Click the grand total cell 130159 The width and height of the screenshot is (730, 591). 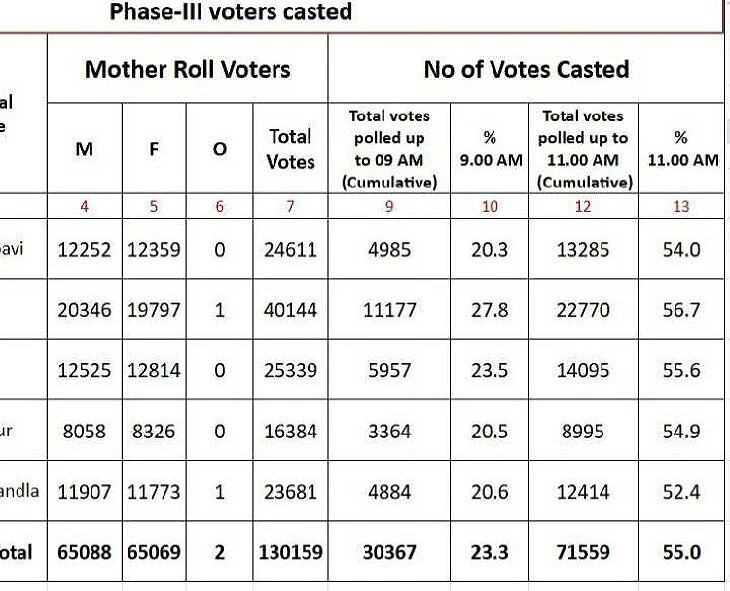(x=290, y=552)
